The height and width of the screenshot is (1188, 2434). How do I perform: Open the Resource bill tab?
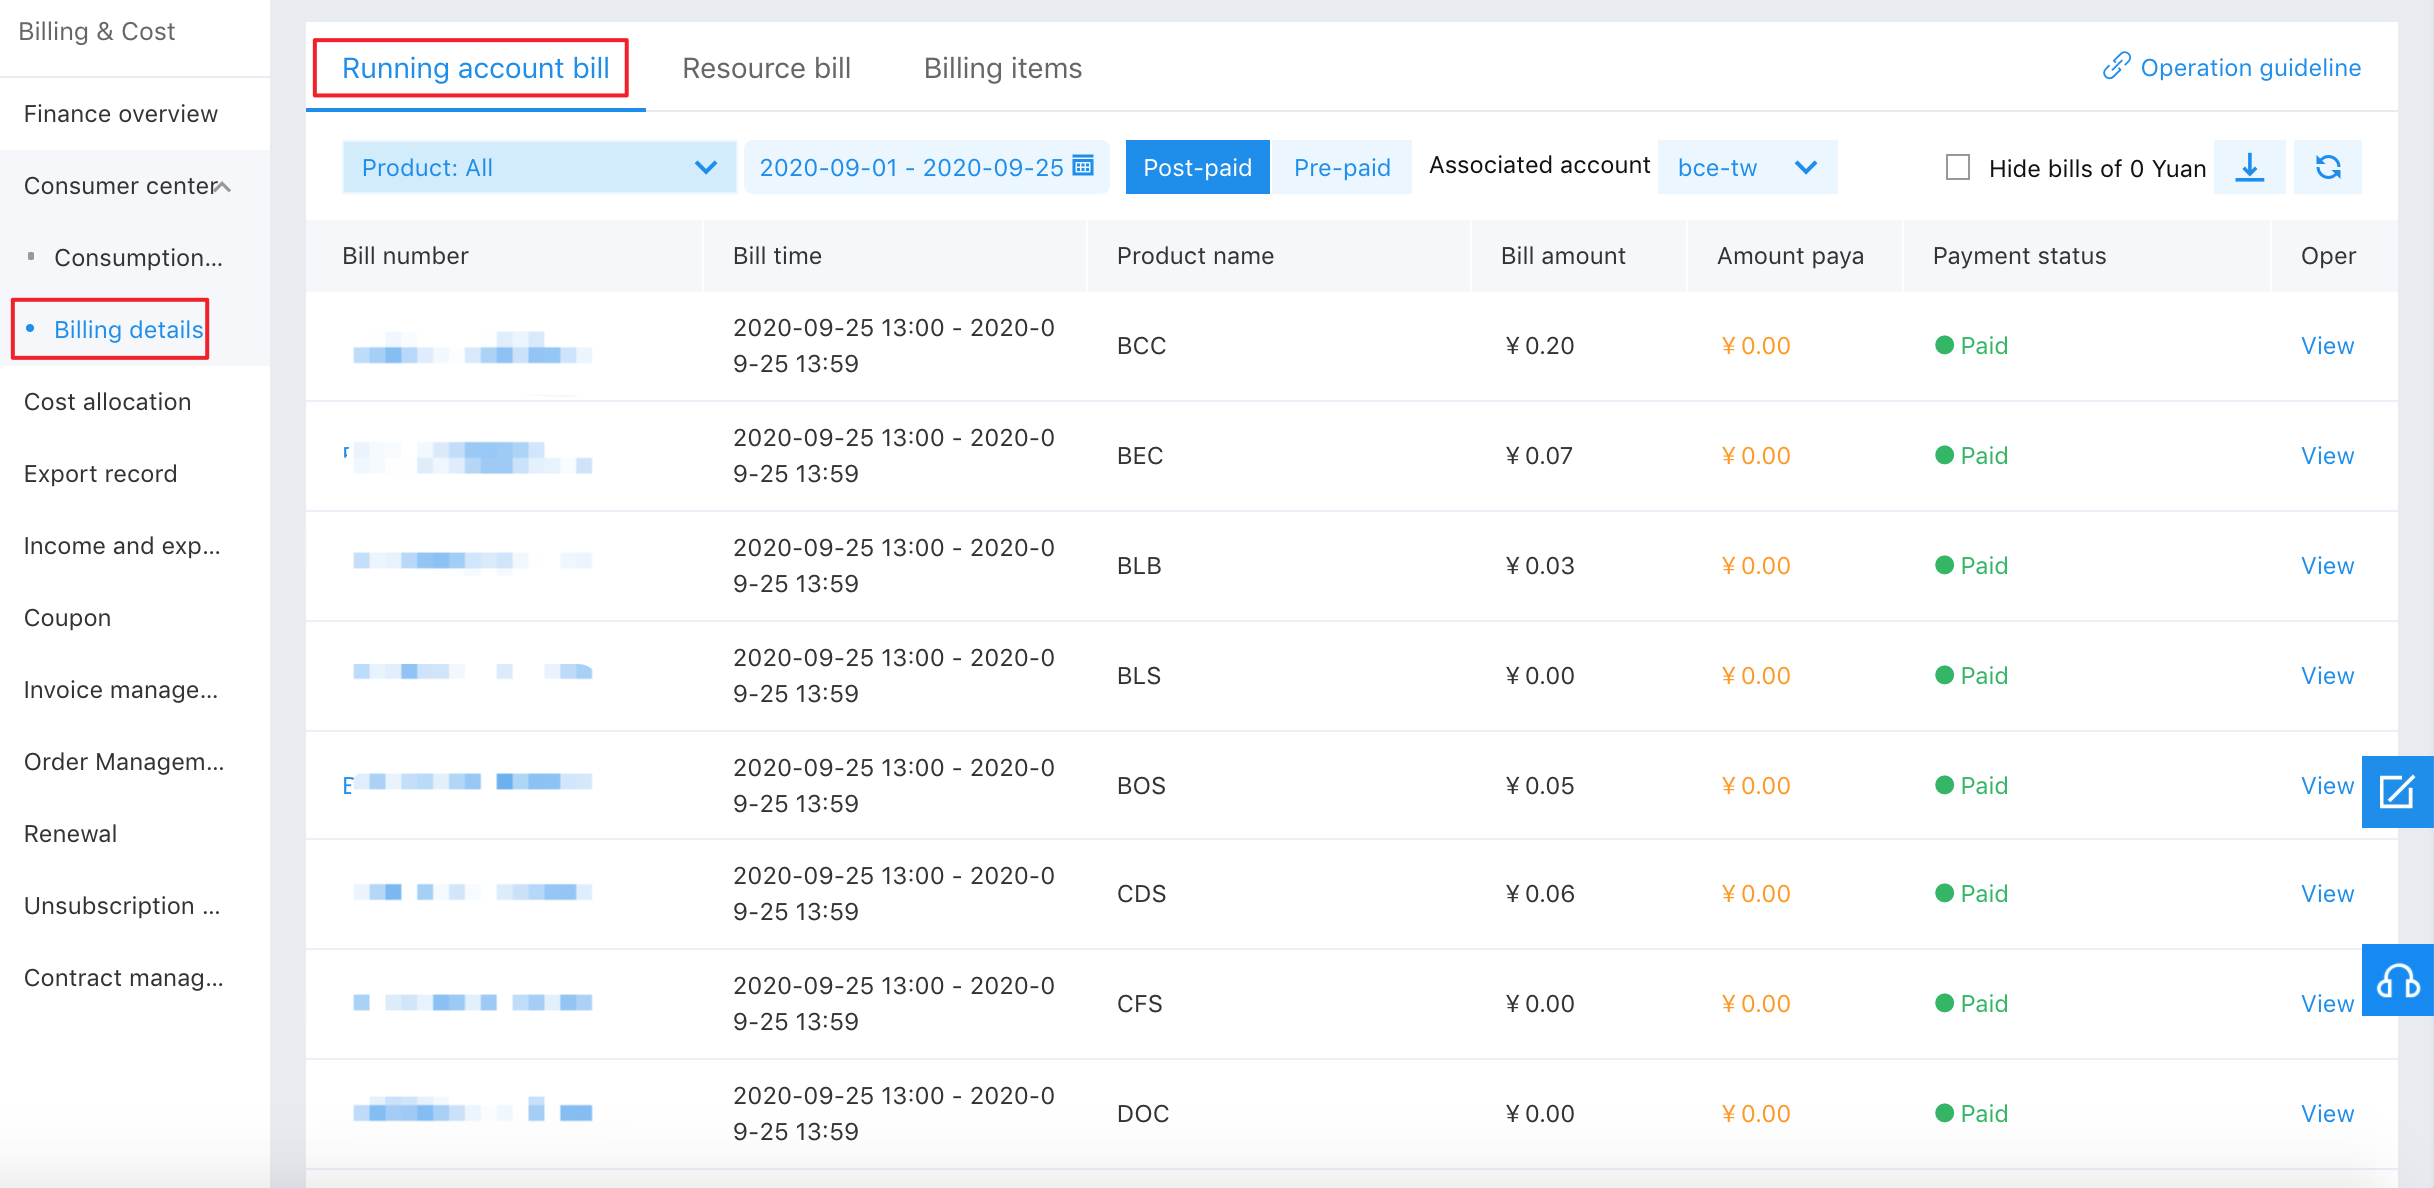pos(766,68)
